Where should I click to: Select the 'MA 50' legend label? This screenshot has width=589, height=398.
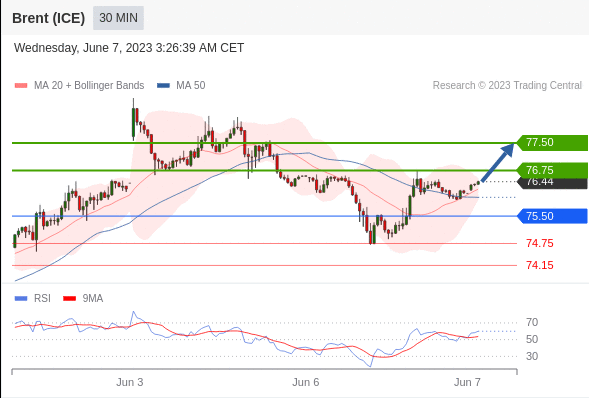(x=191, y=86)
